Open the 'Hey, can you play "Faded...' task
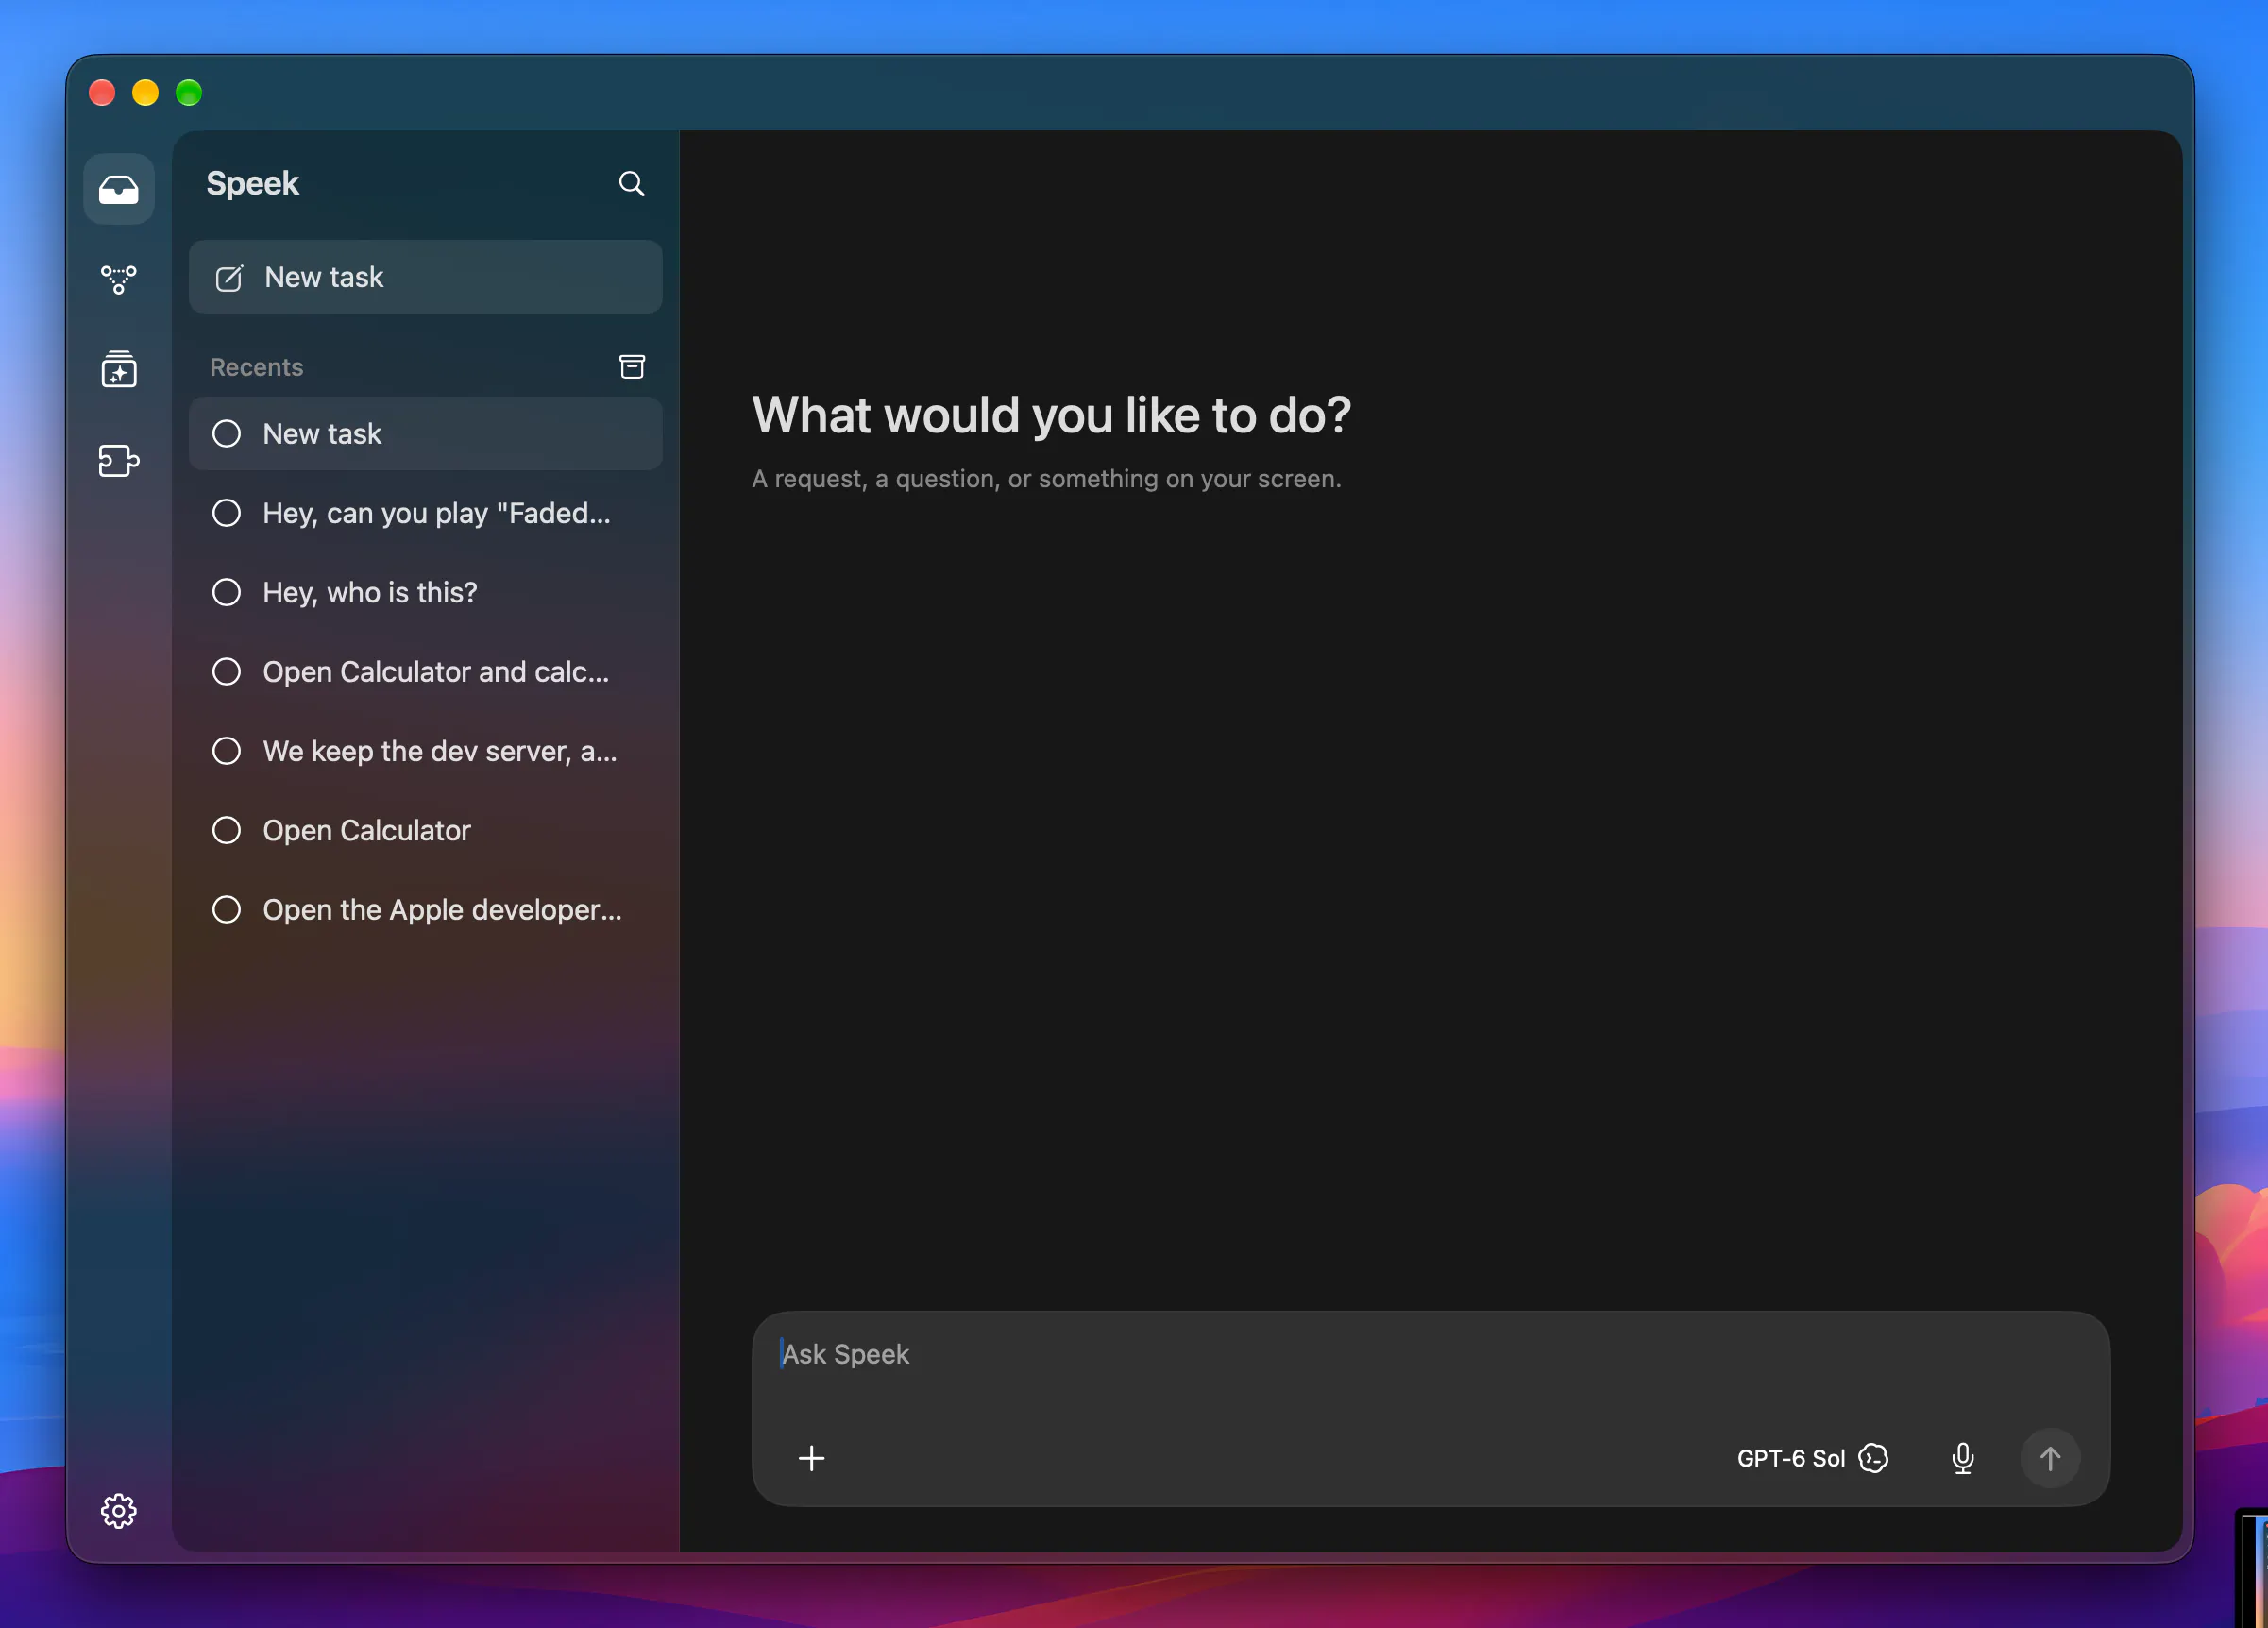Screen dimensions: 2268x1628 (426, 513)
